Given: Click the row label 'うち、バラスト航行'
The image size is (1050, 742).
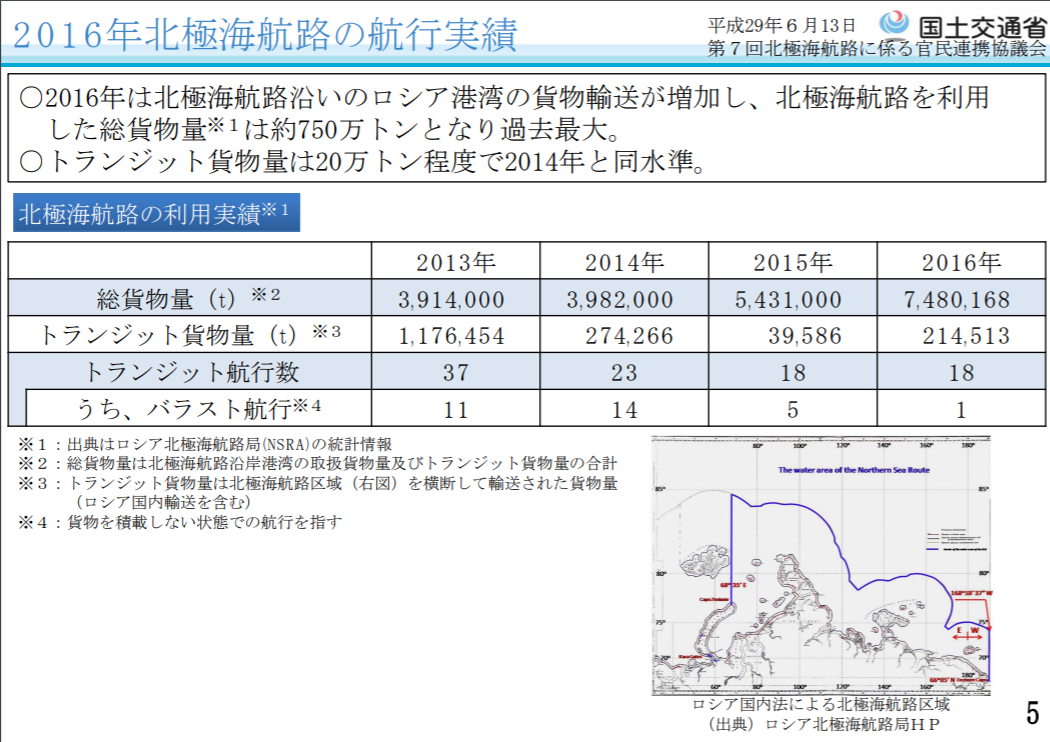Looking at the screenshot, I should 198,408.
